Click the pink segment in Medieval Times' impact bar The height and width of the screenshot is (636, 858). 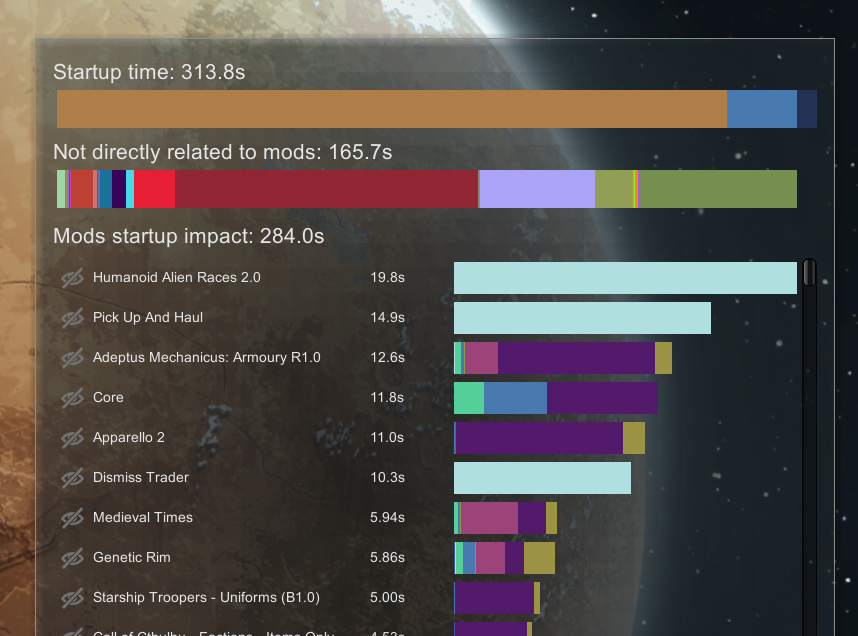(x=489, y=518)
